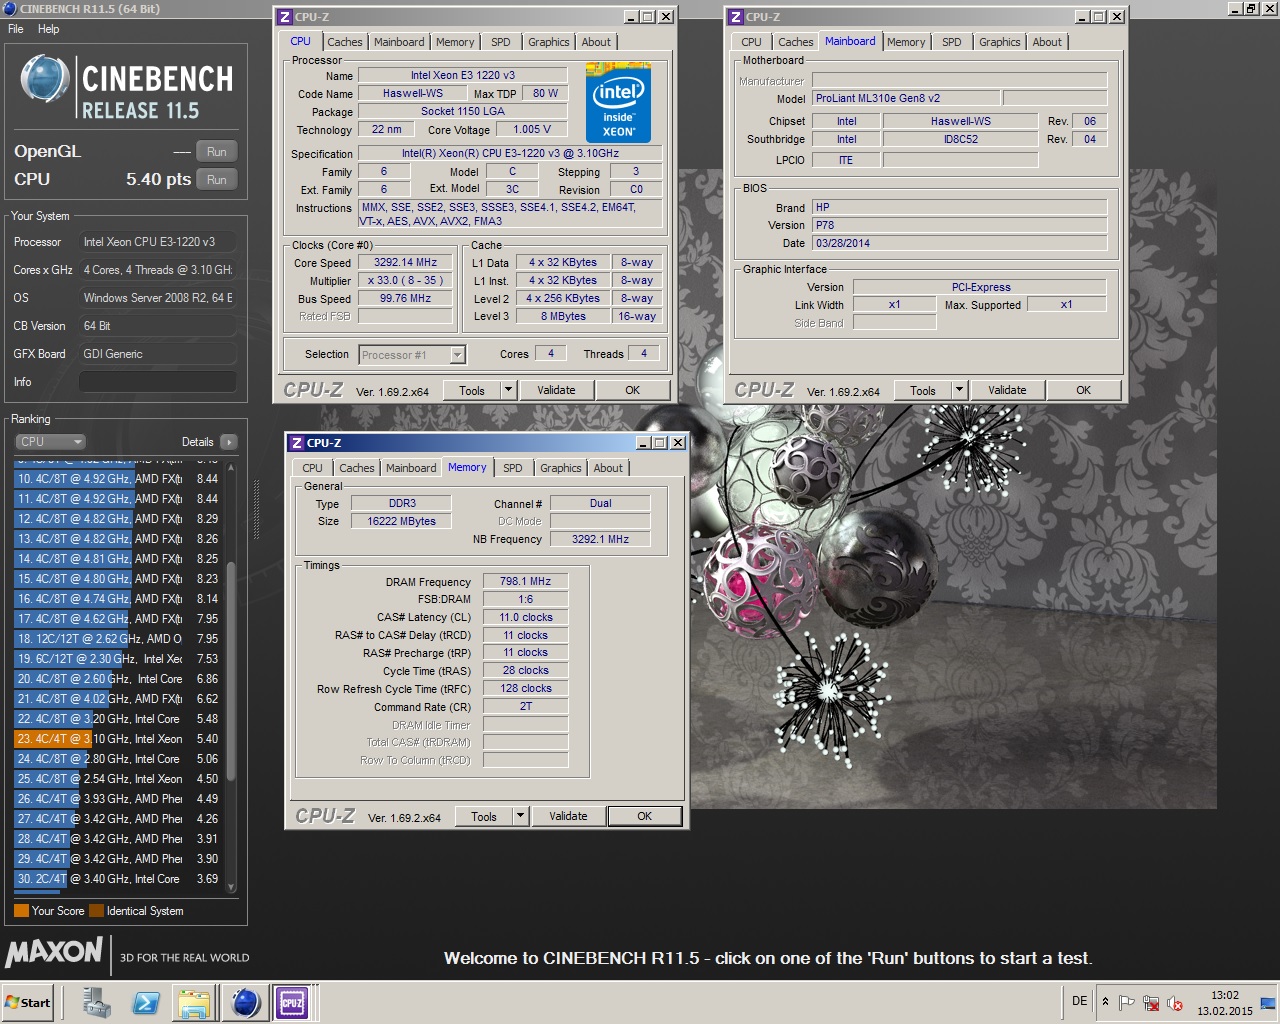1280x1024 pixels.
Task: Click the DRAM Frequency value 798.1 MHz
Action: [525, 581]
